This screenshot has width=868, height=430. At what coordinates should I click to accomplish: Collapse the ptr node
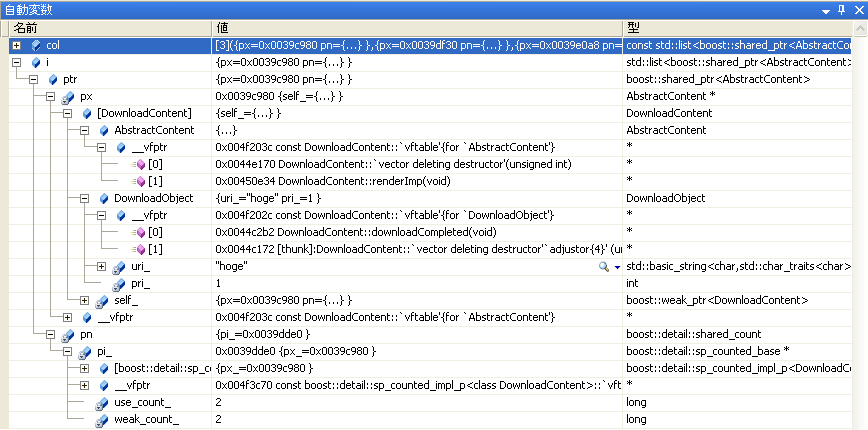tap(34, 80)
